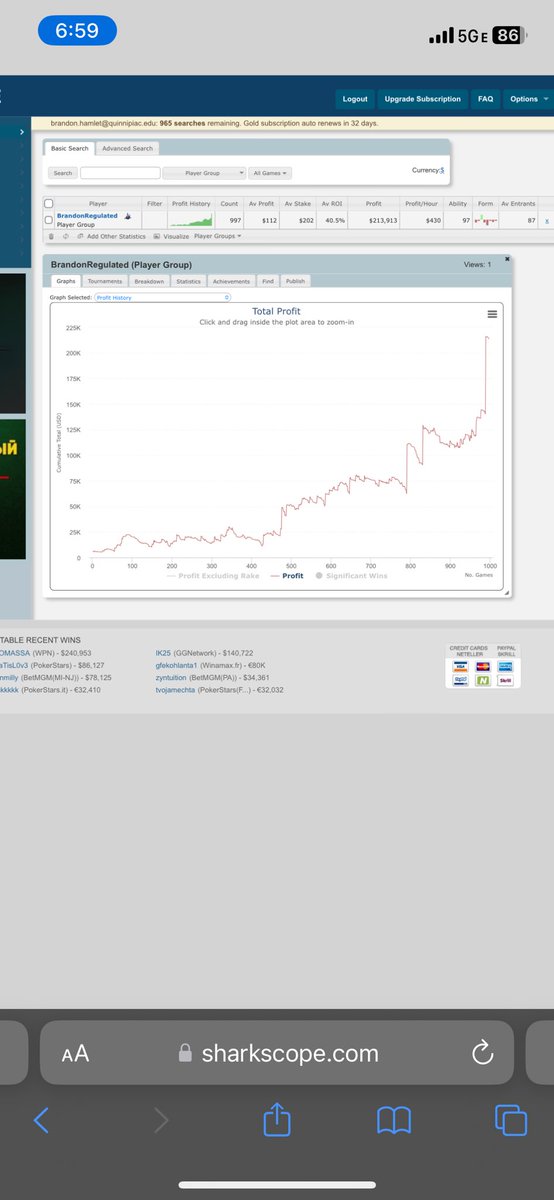Click the x link at the row end

(x=546, y=219)
